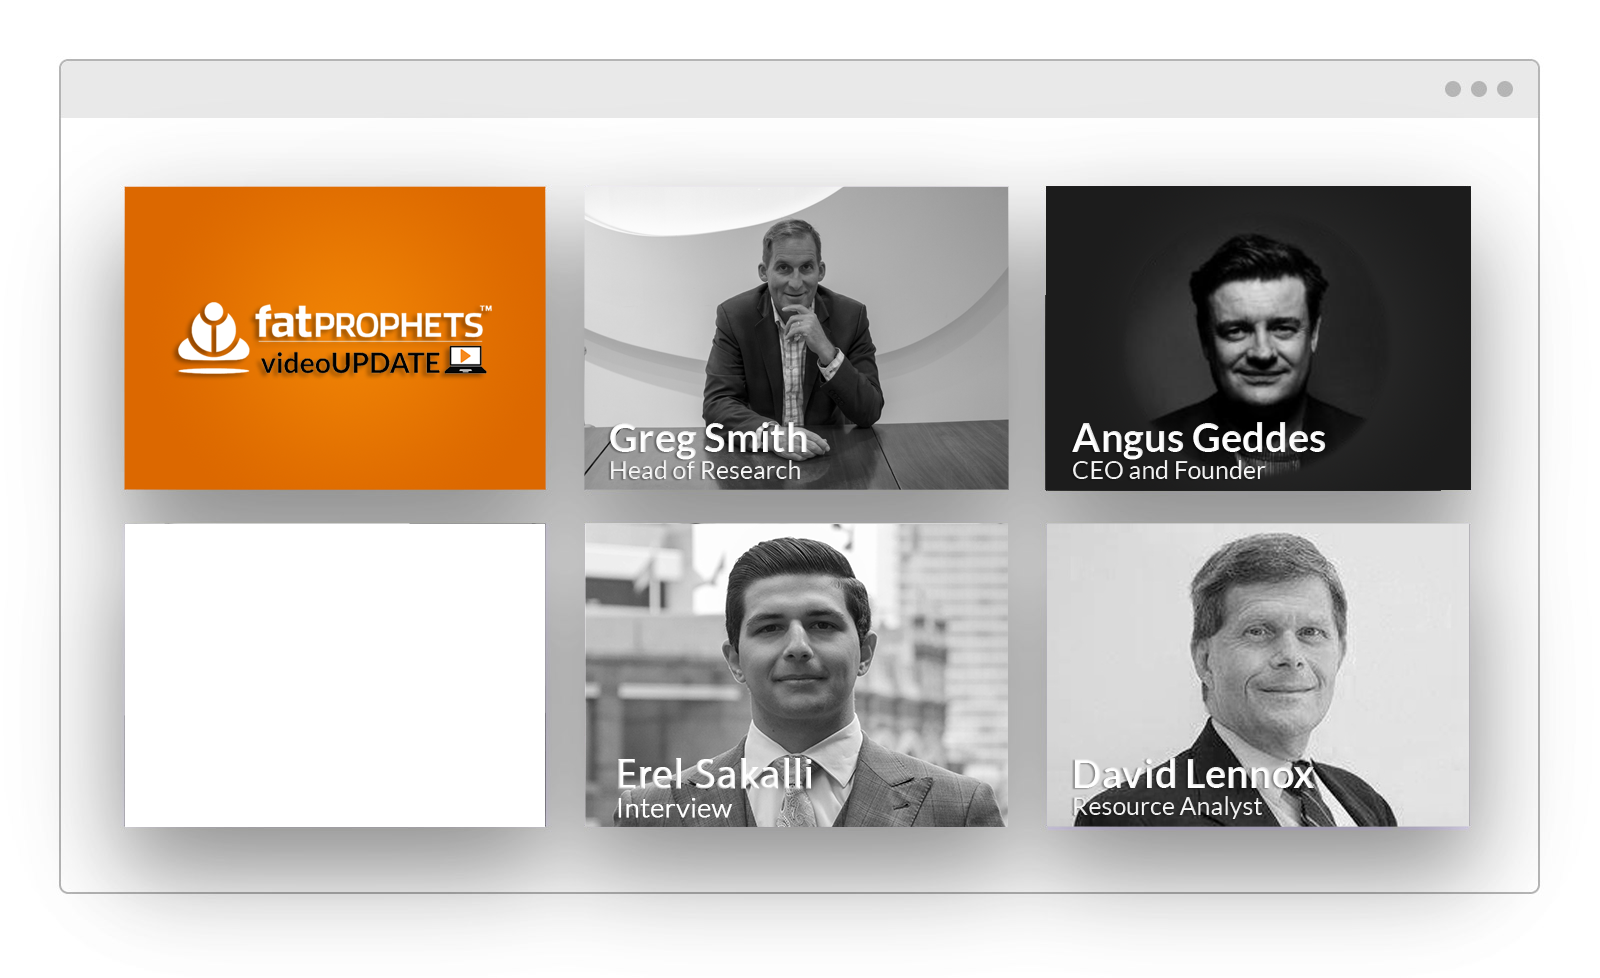Click the laptop play icon beside videoUPDATE
Screen dimensions: 1600x978
point(466,360)
